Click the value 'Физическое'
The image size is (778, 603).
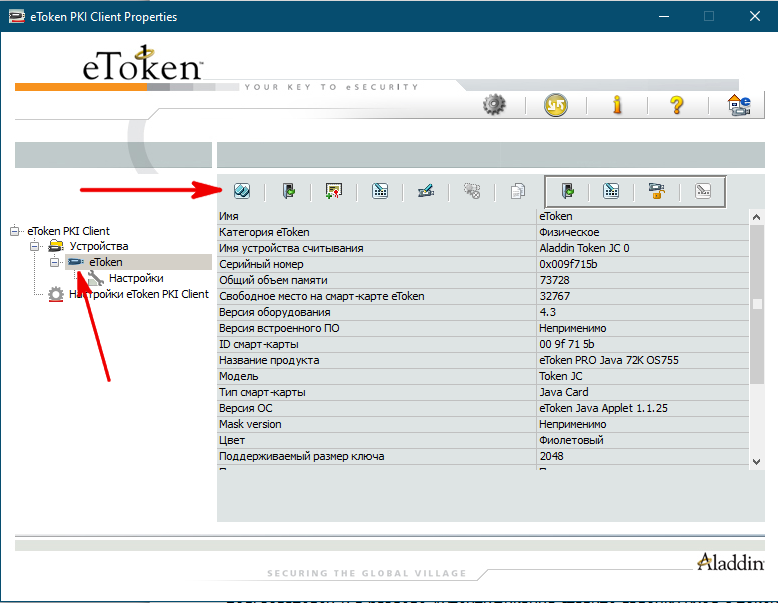pos(569,232)
